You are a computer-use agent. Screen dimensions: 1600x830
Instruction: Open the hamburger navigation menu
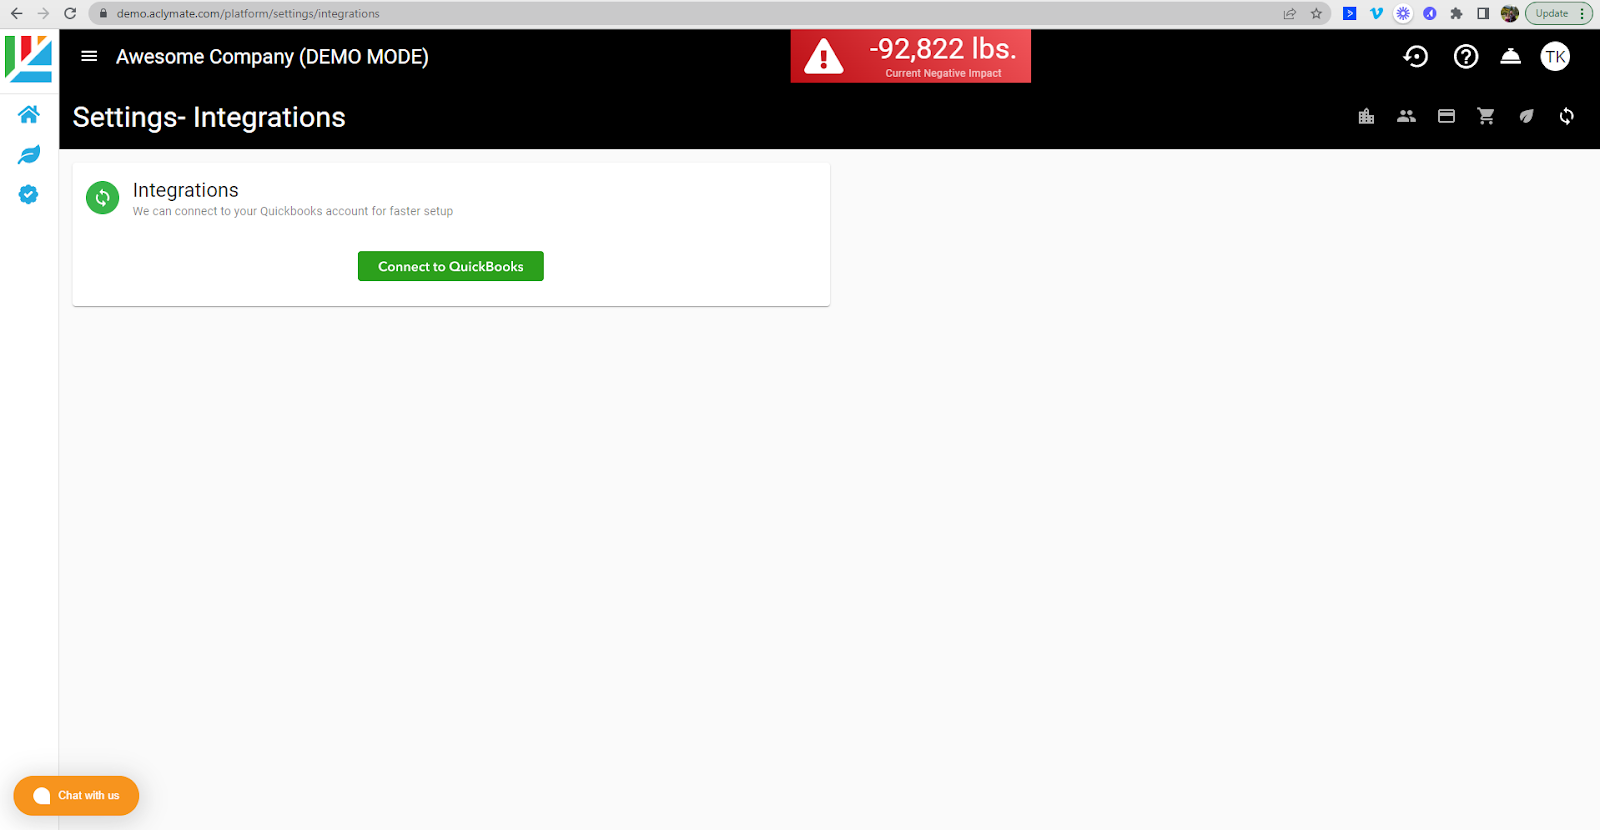point(89,56)
